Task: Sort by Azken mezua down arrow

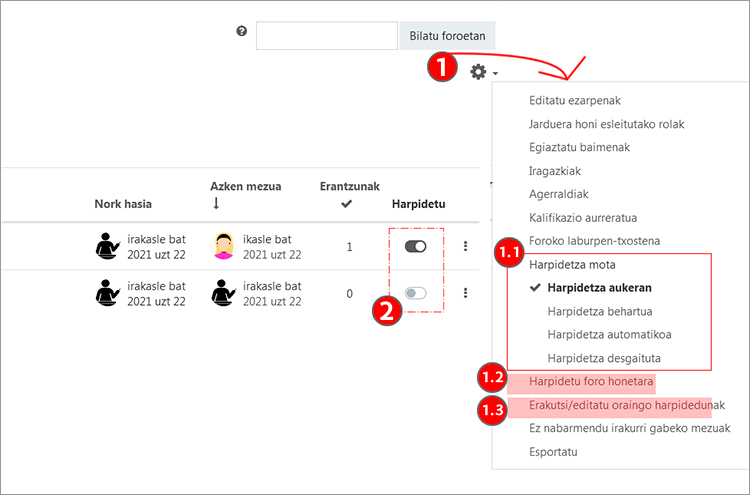Action: (215, 204)
